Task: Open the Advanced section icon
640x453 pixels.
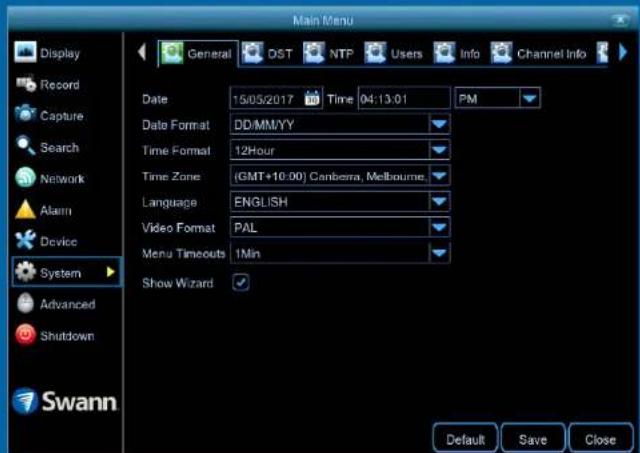Action: [x=25, y=303]
